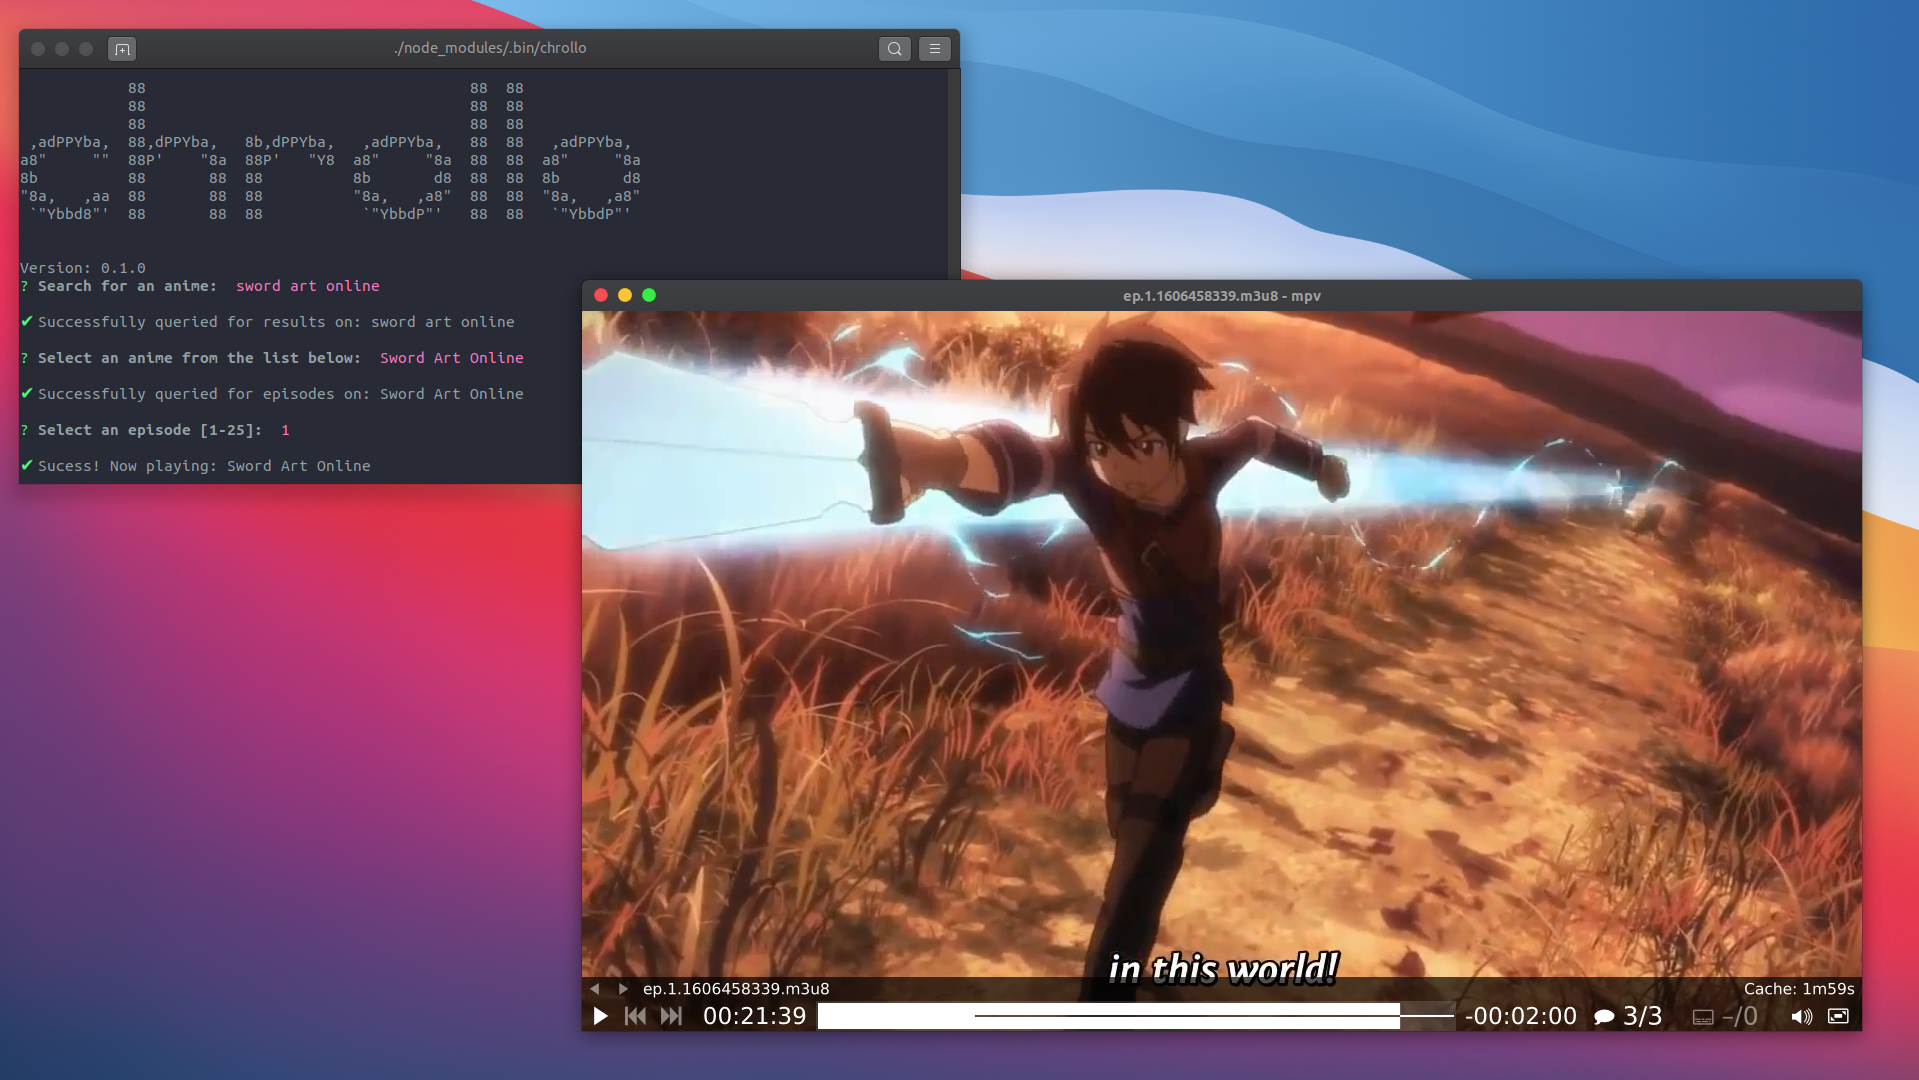Click 'Search for an anime:' prompt
Screen dimensions: 1919x1080
pyautogui.click(x=127, y=286)
